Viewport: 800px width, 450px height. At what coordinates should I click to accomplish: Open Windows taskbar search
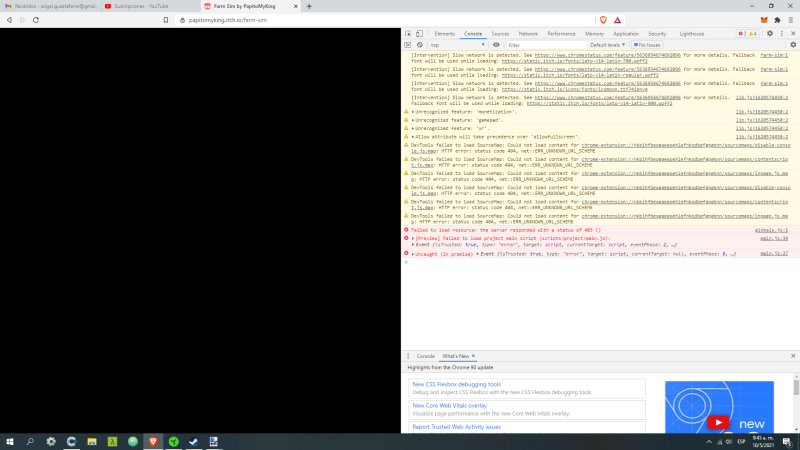[30, 442]
